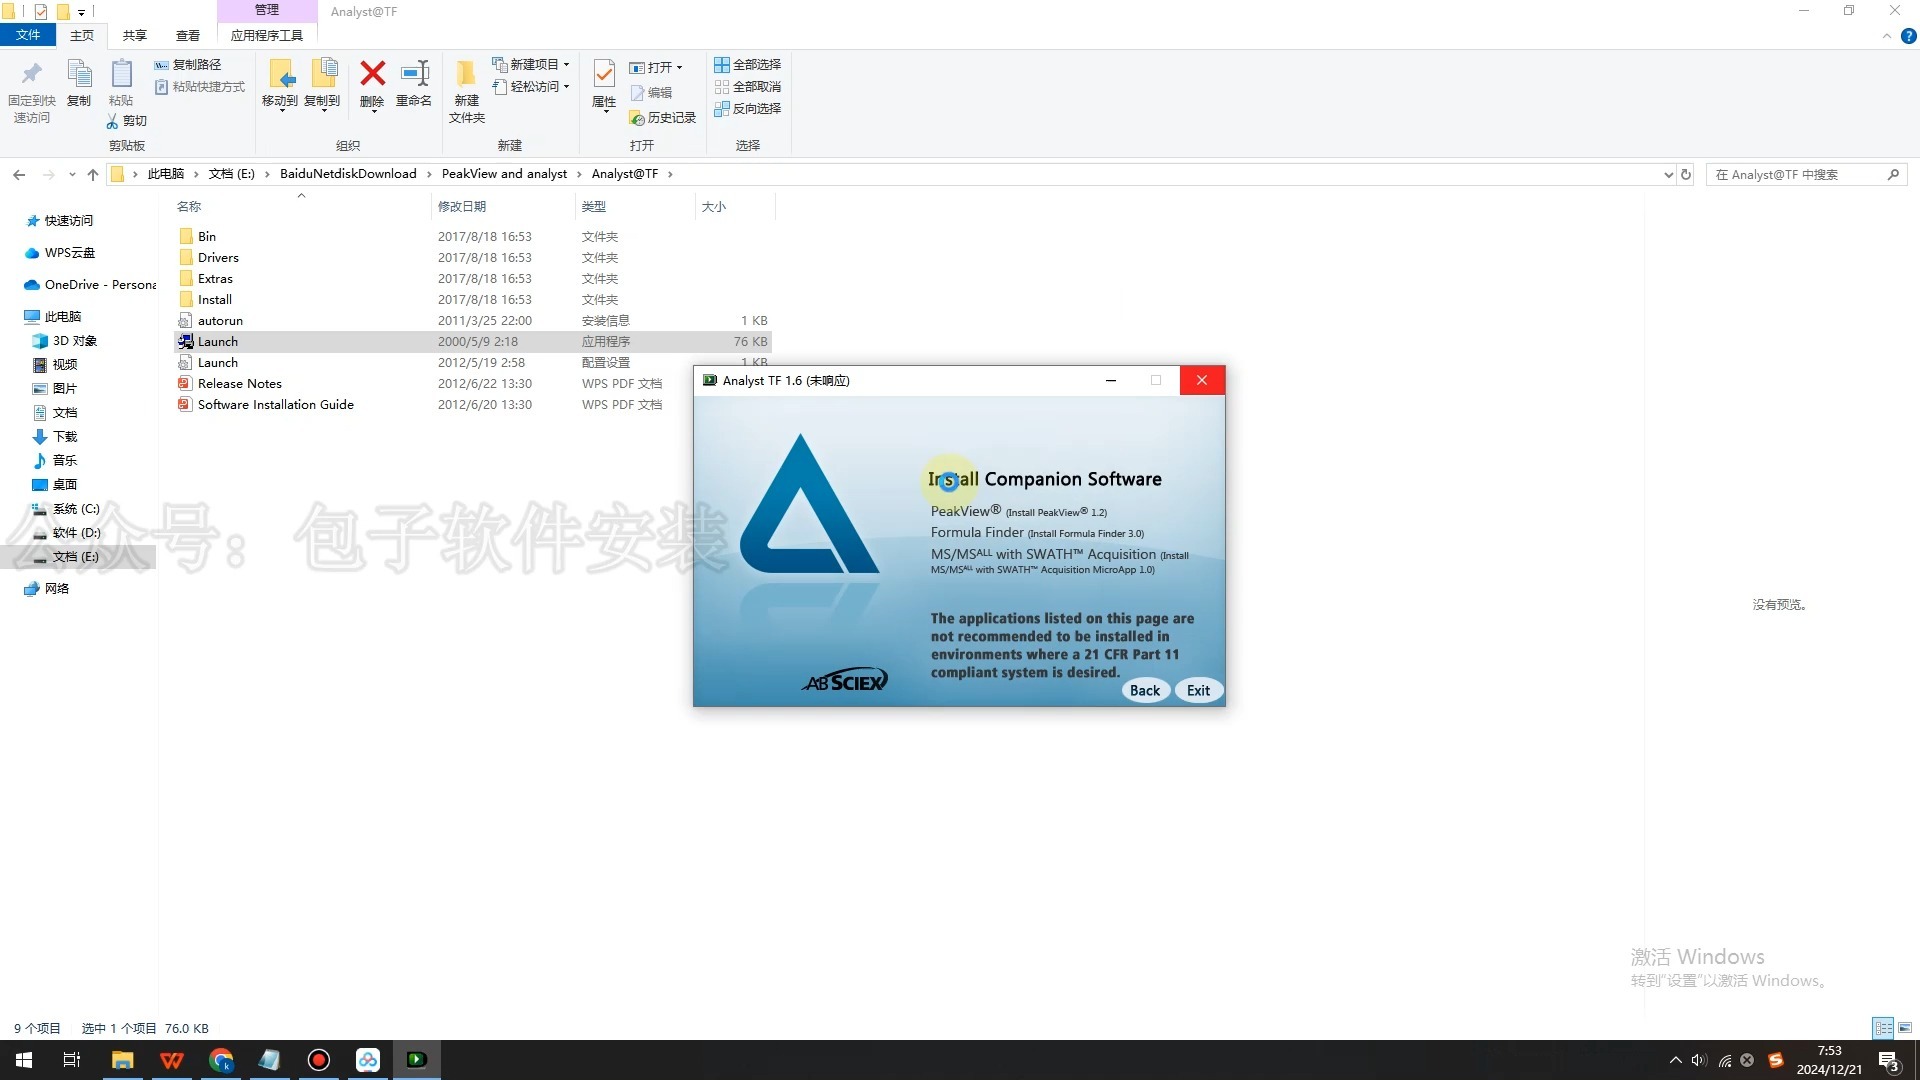Viewport: 1920px width, 1080px height.
Task: Select the System (C:) drive in sidebar
Action: click(76, 509)
